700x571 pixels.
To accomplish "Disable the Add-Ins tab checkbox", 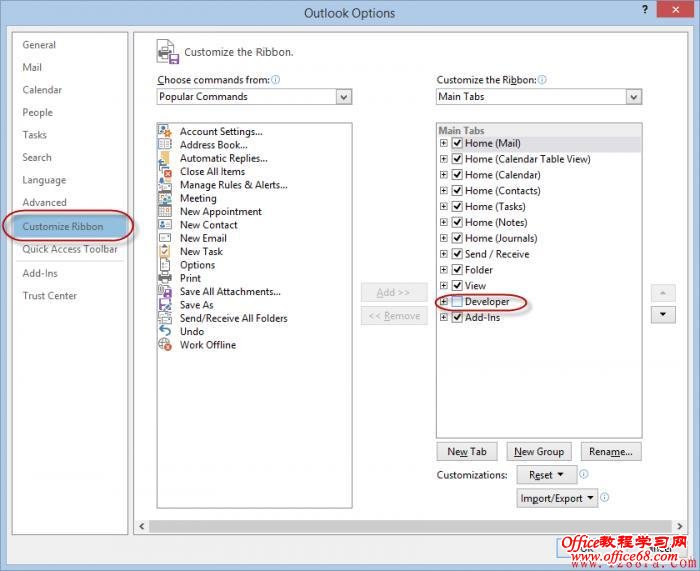I will [x=457, y=317].
